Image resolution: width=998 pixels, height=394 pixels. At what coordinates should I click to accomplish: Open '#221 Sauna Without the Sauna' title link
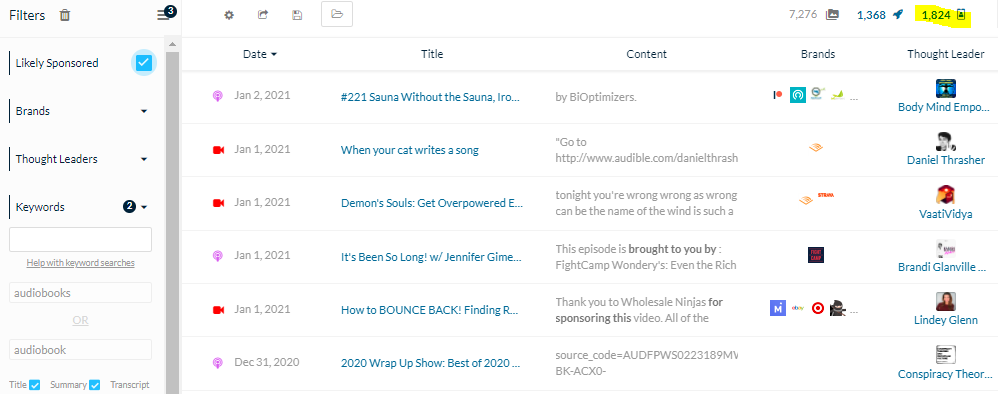coord(431,97)
